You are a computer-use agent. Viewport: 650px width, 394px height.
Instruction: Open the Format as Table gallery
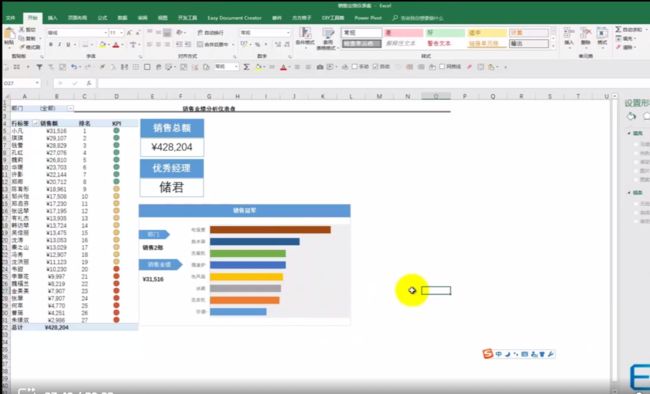click(328, 38)
